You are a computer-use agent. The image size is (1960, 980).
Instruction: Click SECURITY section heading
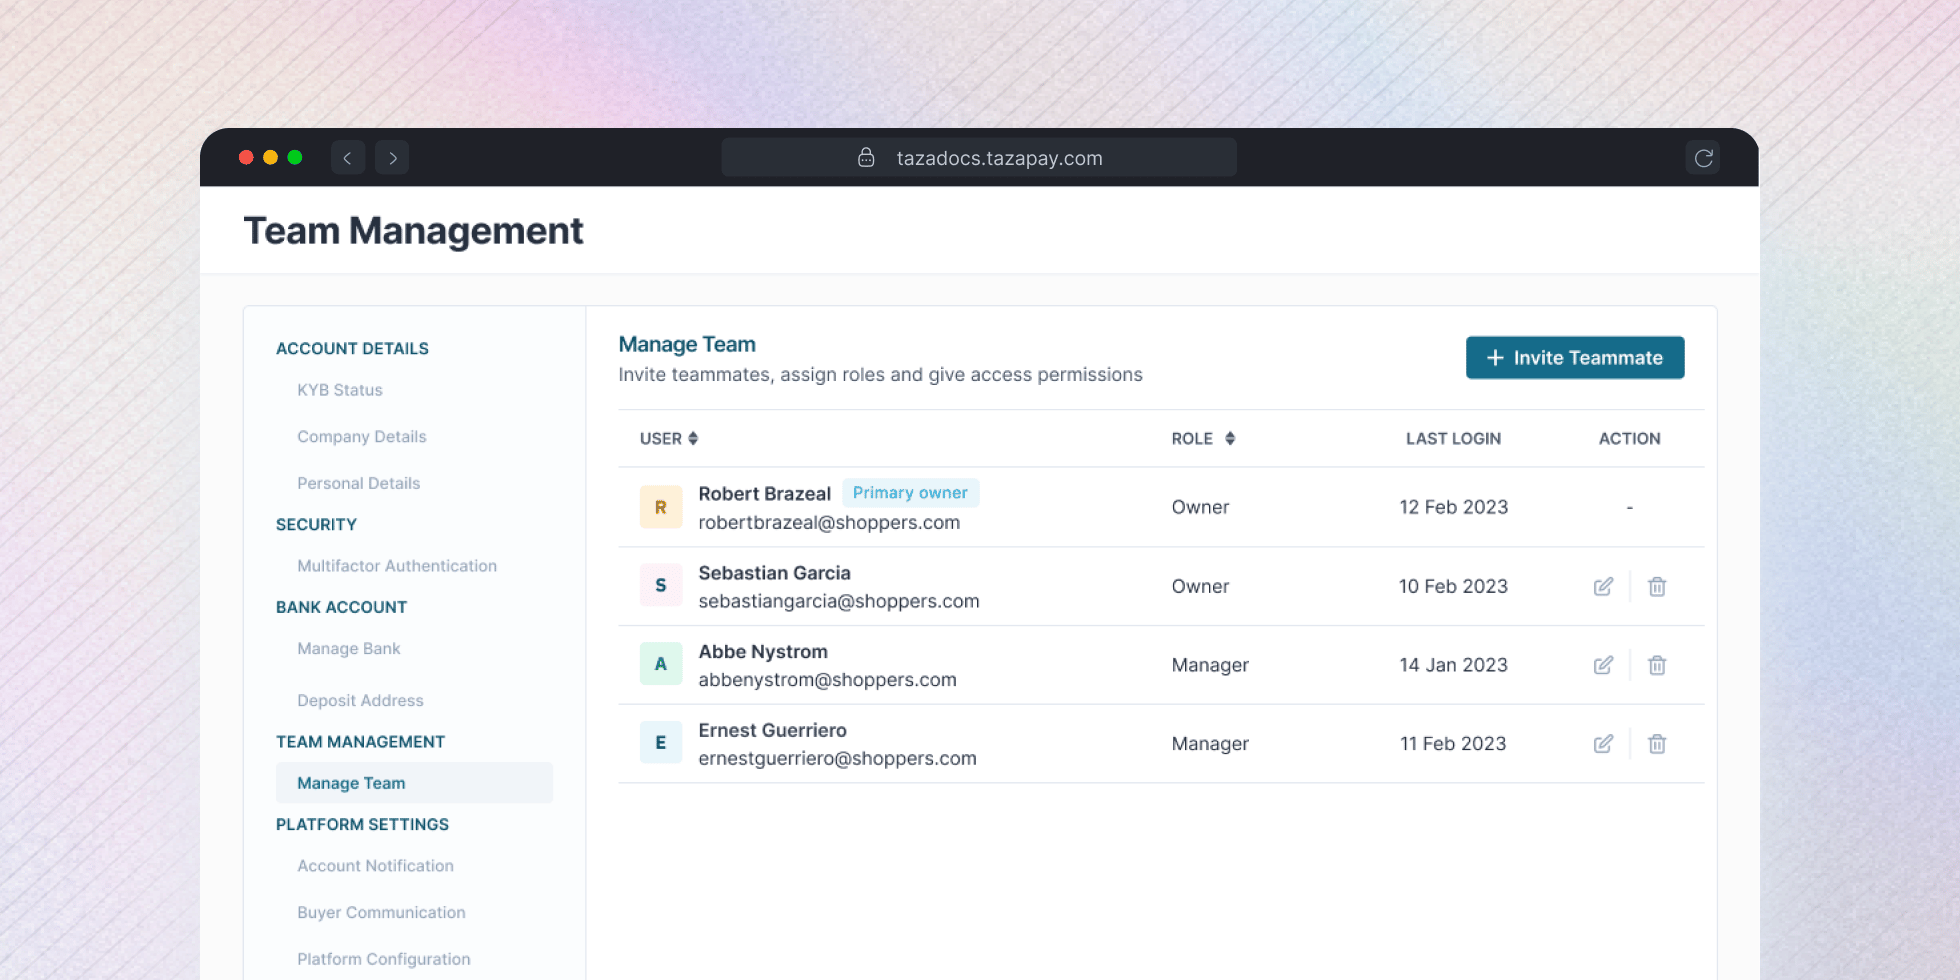316,525
